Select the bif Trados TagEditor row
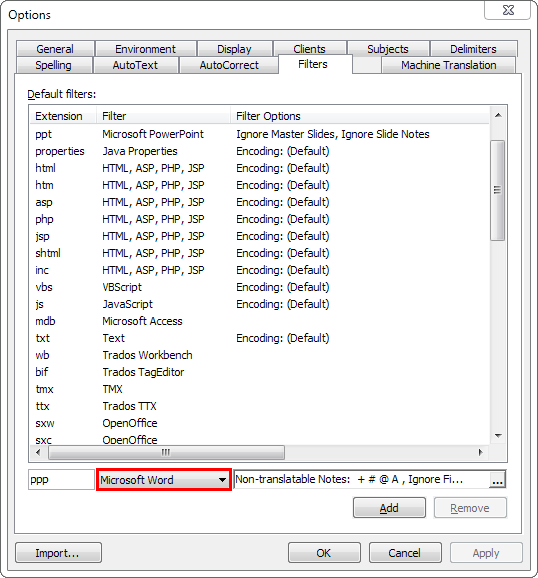This screenshot has width=538, height=578. [x=260, y=372]
